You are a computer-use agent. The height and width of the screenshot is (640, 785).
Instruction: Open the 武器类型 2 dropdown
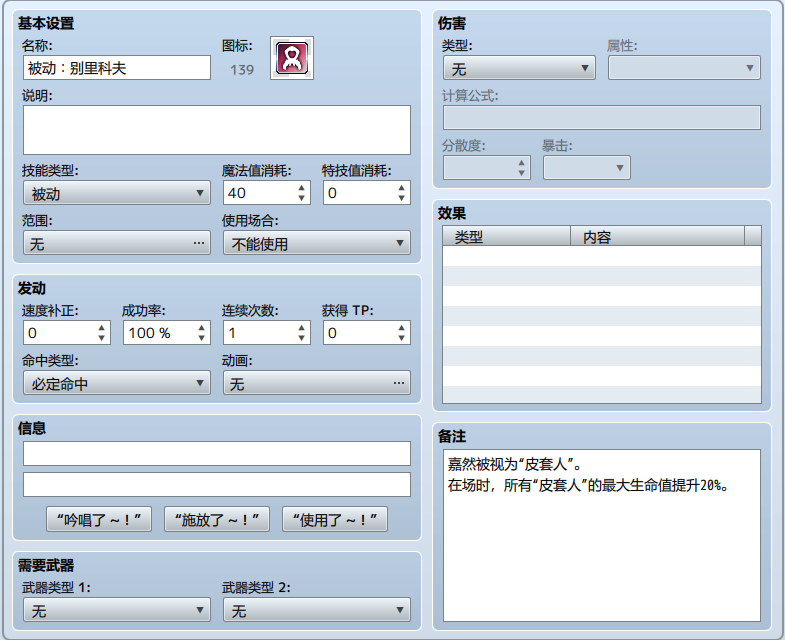(x=317, y=610)
